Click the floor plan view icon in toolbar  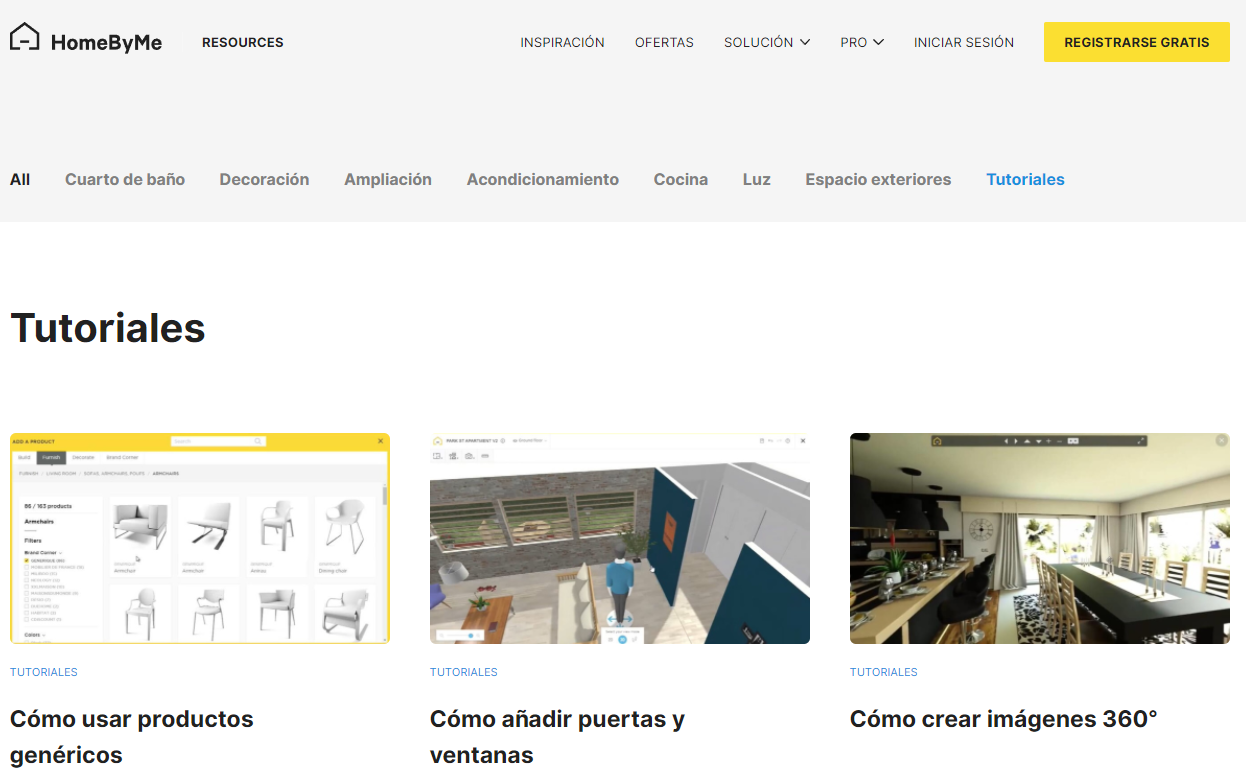click(437, 455)
